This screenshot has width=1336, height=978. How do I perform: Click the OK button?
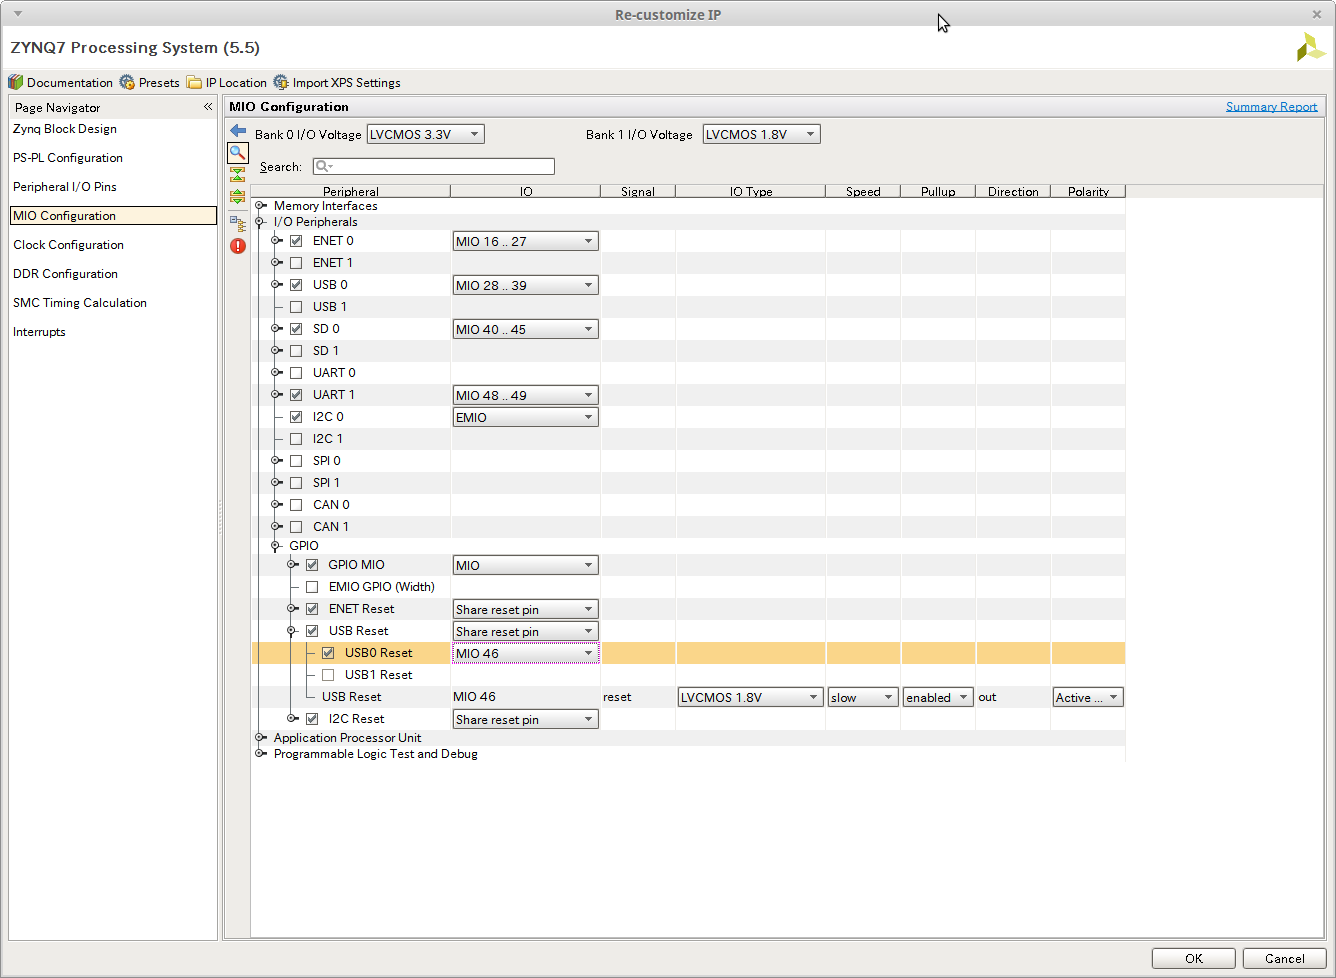pos(1193,957)
